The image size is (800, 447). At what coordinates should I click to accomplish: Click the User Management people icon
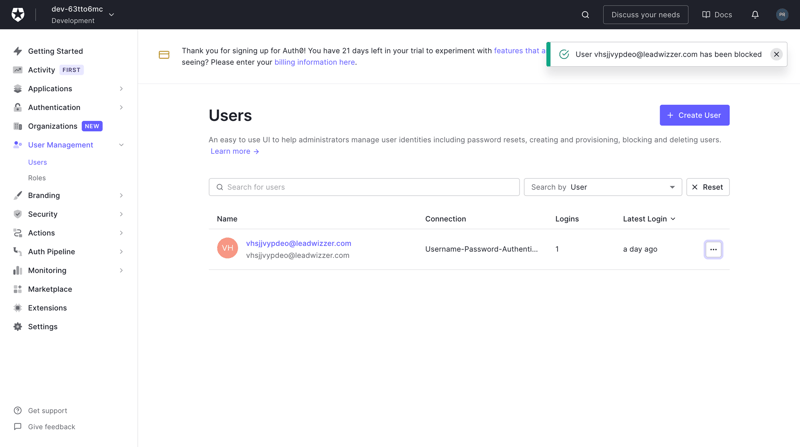pyautogui.click(x=18, y=145)
